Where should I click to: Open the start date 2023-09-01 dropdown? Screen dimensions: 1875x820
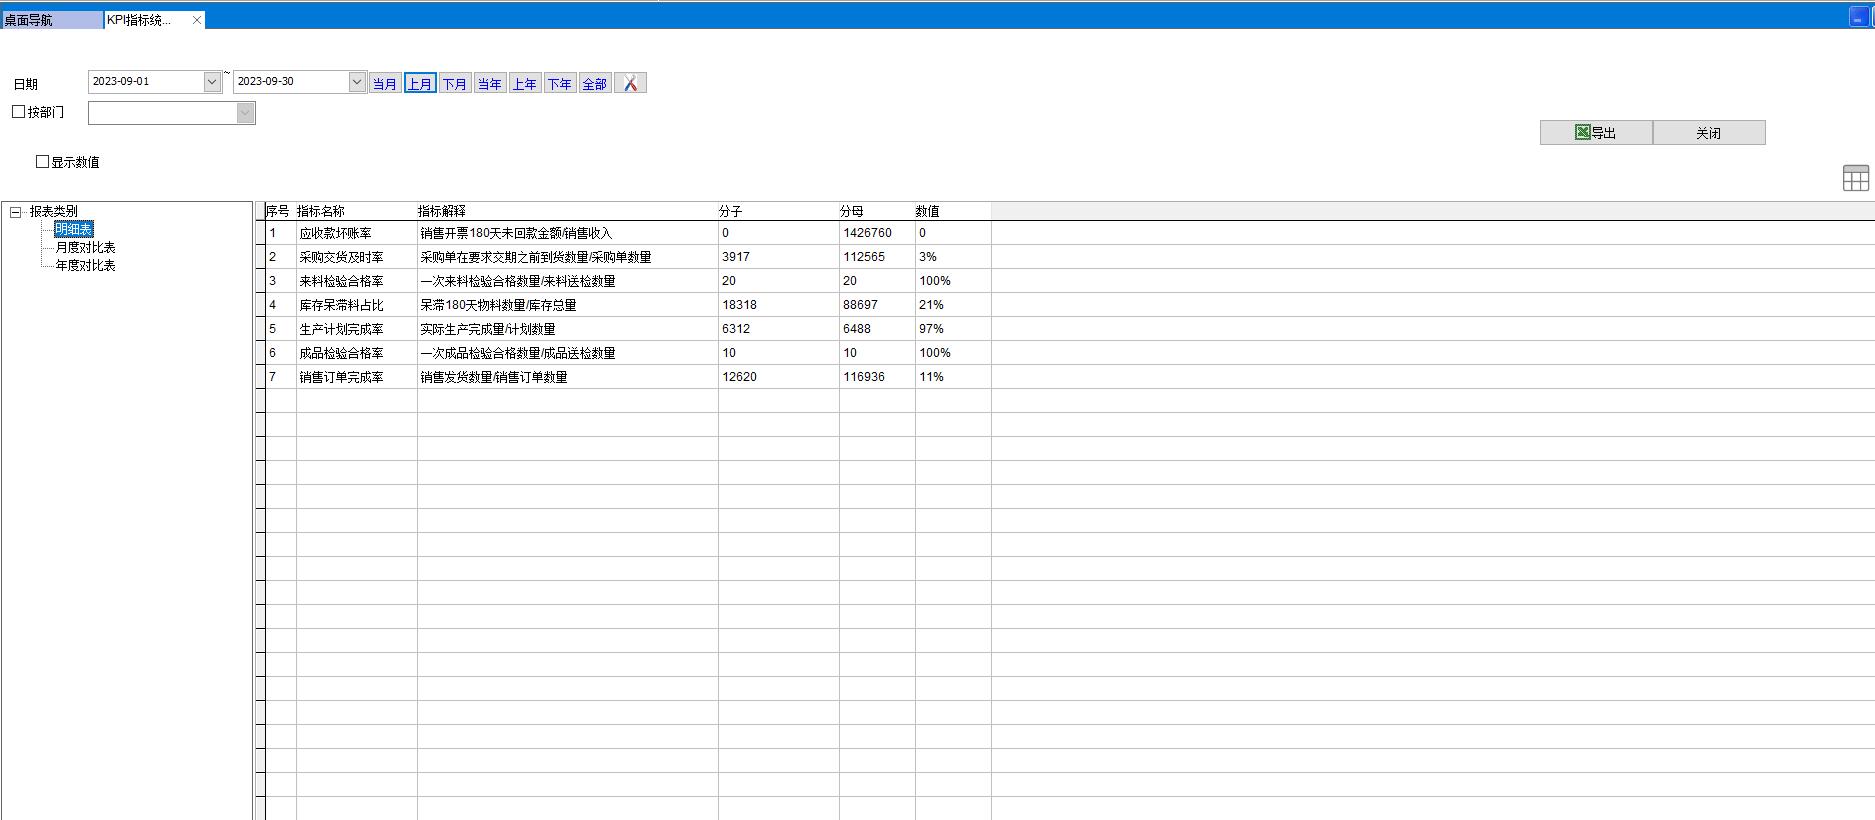[x=212, y=82]
